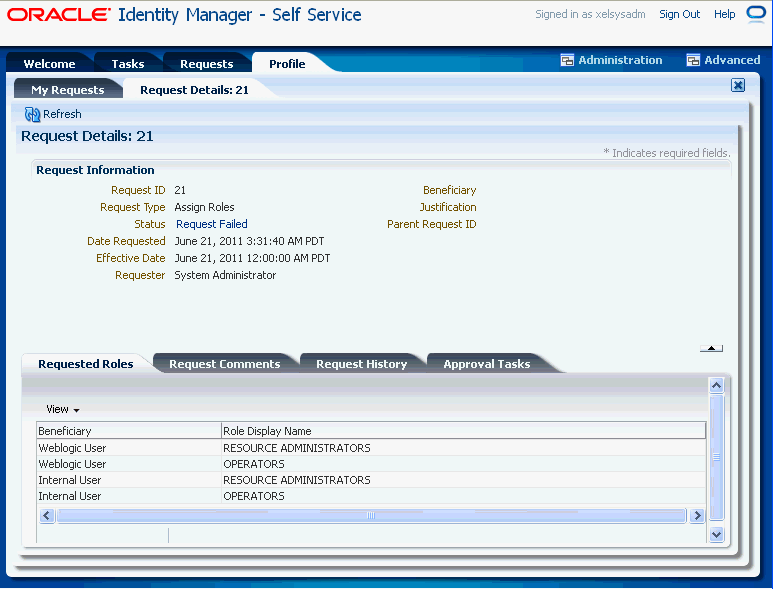Click the 'Signed in as xelsysadm' text
Screen dimensions: 773x589
click(590, 14)
